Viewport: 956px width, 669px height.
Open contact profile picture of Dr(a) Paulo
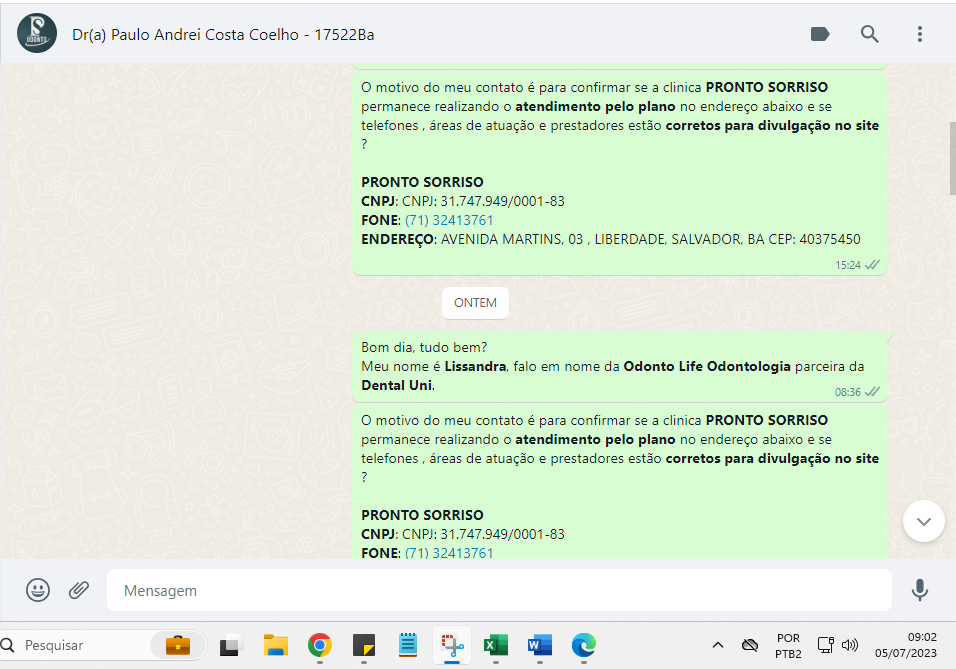point(37,34)
